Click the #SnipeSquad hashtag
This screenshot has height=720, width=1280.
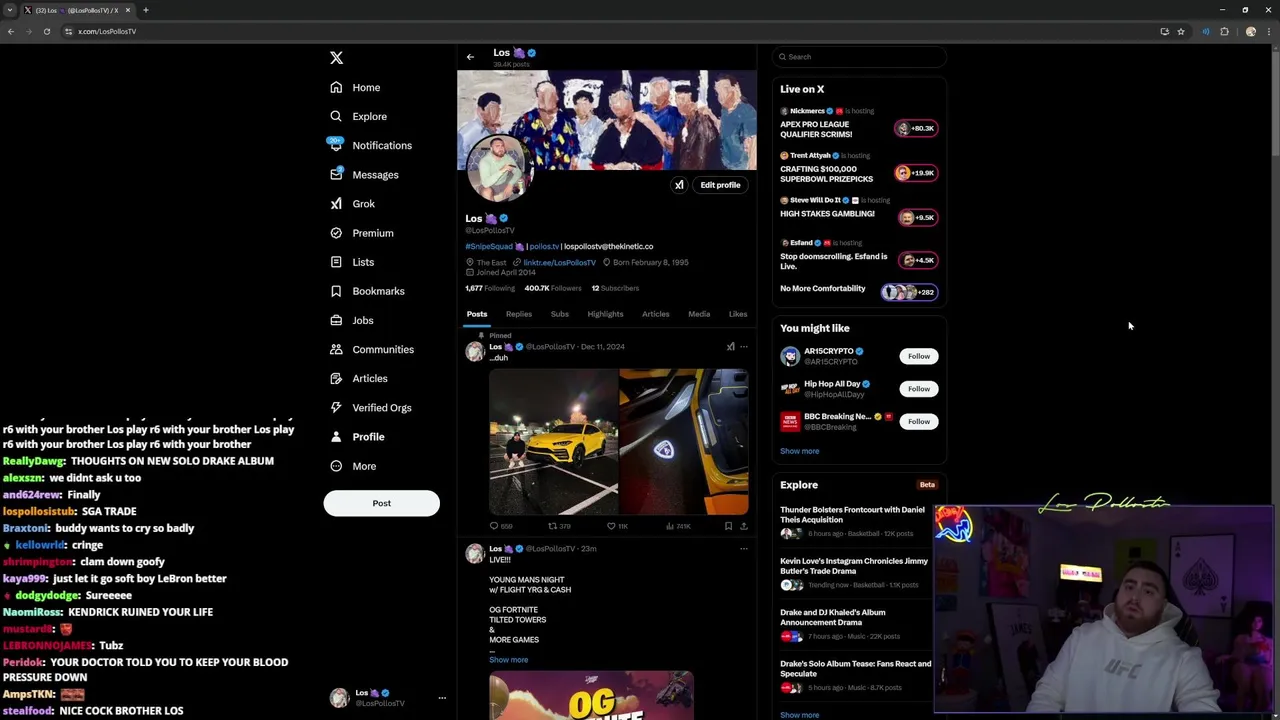click(x=489, y=246)
